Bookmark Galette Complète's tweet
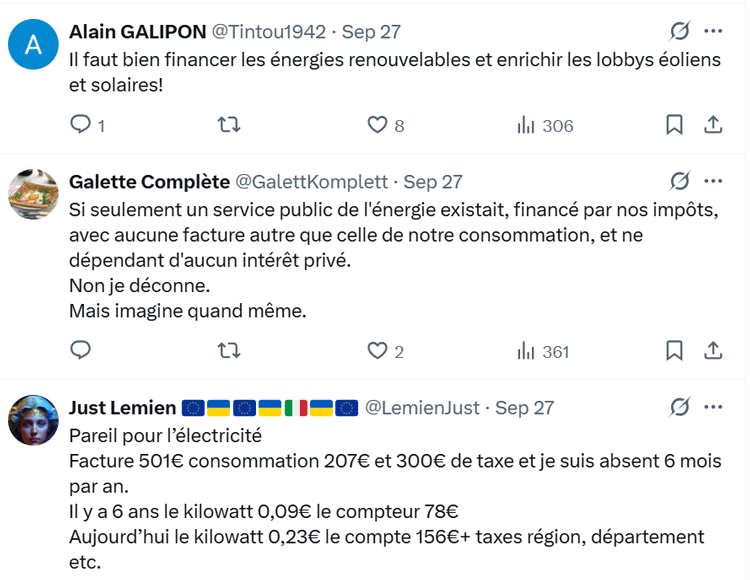Viewport: 750px width, 580px height. coord(675,351)
